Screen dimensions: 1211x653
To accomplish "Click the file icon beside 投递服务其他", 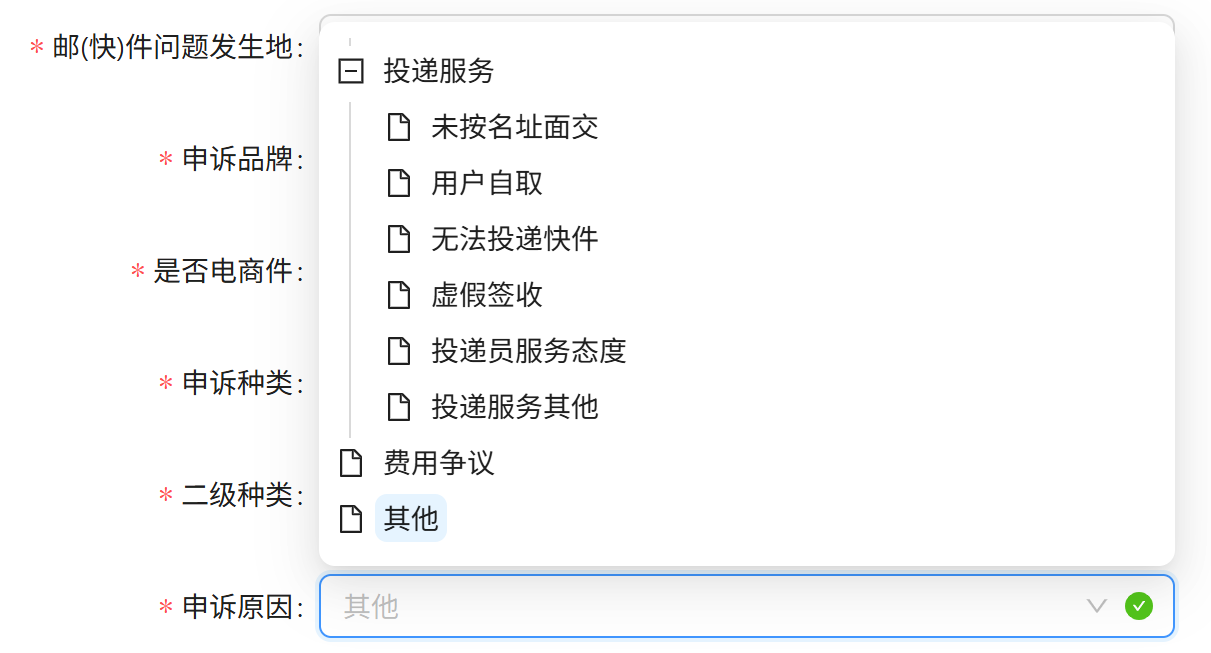I will 399,407.
